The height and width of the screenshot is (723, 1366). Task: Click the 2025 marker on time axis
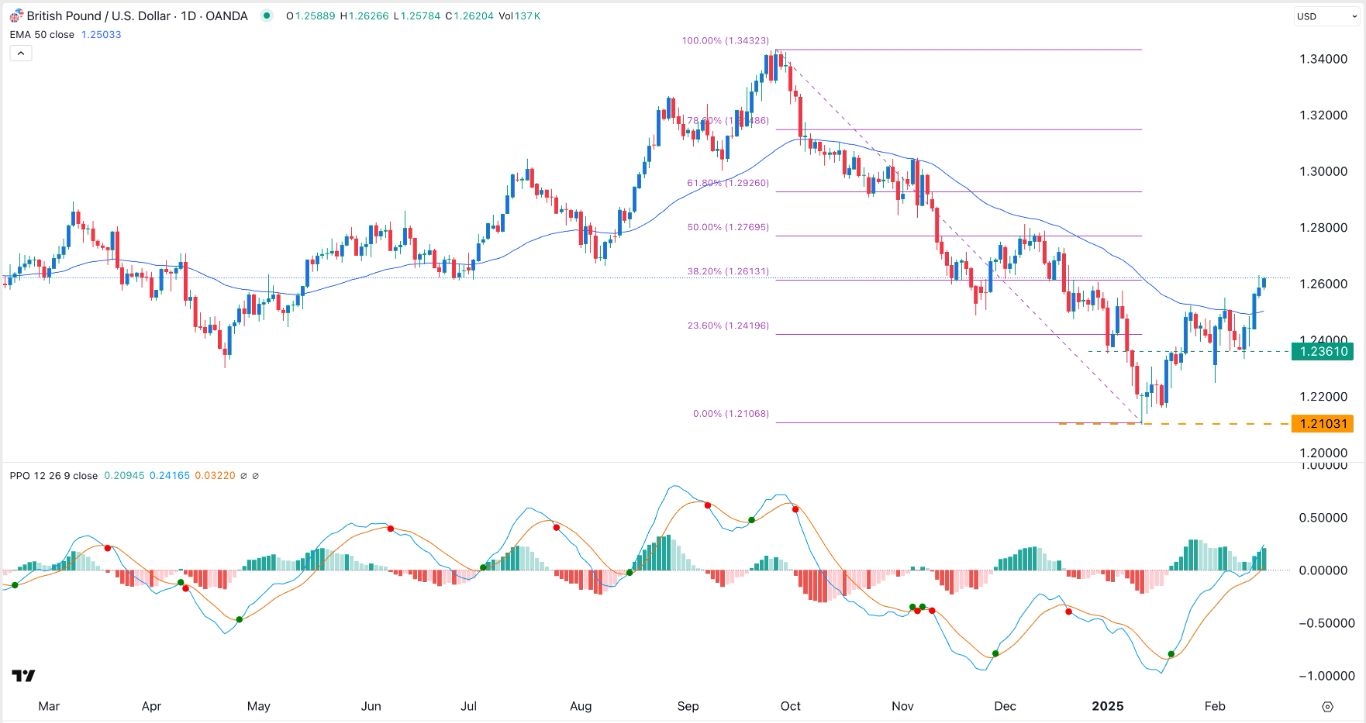coord(1108,706)
